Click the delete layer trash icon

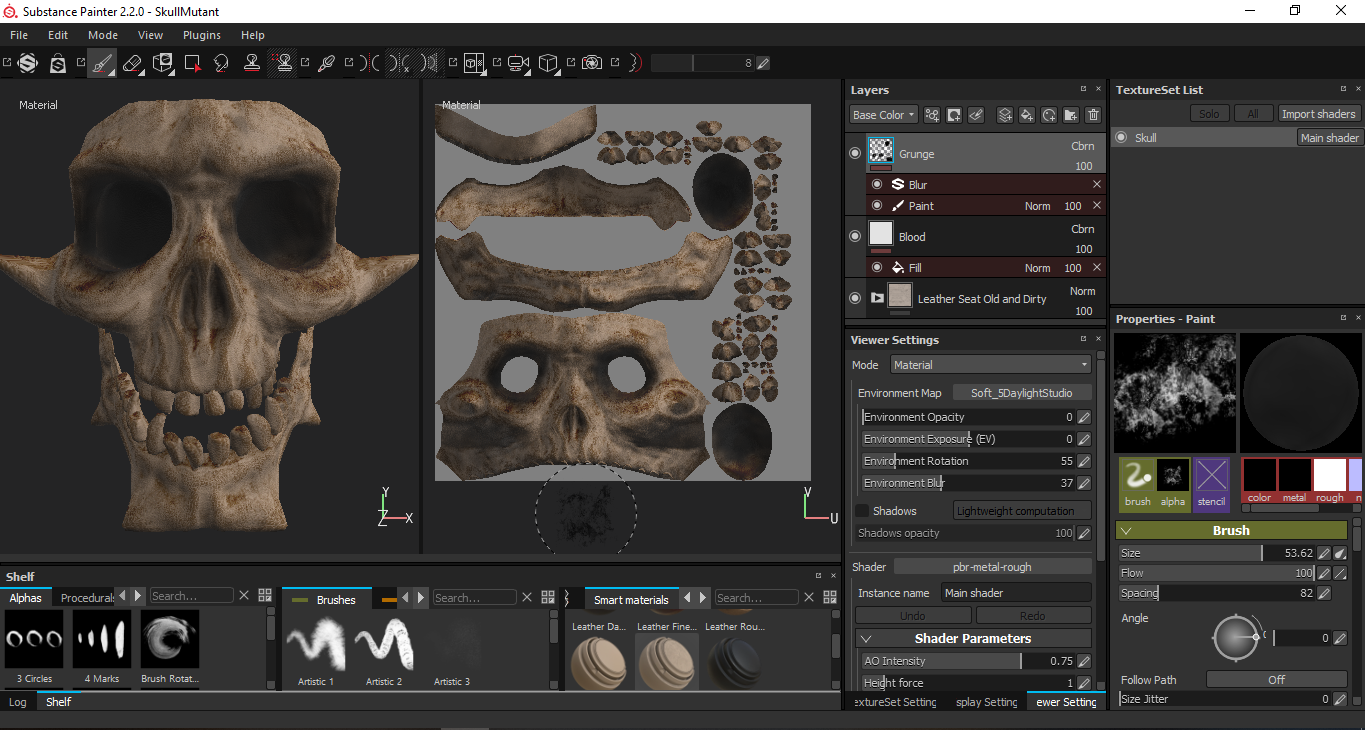tap(1093, 115)
